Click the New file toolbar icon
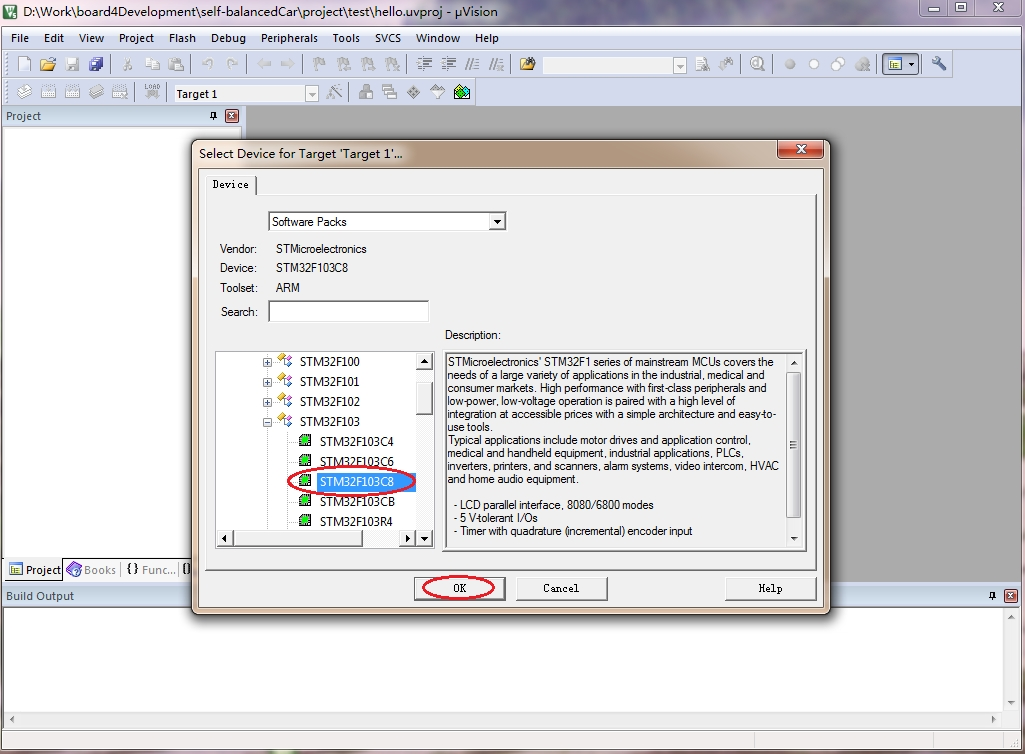The width and height of the screenshot is (1025, 754). point(24,64)
